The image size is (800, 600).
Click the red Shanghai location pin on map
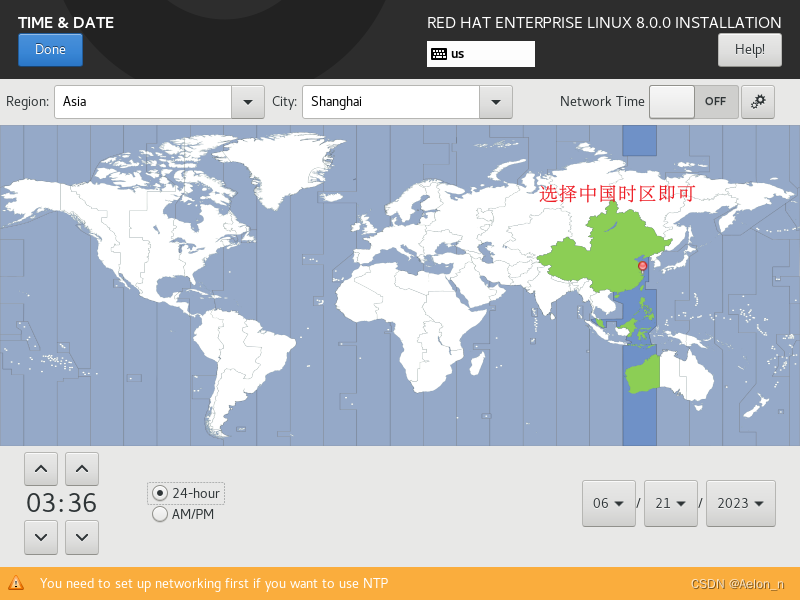tap(642, 266)
